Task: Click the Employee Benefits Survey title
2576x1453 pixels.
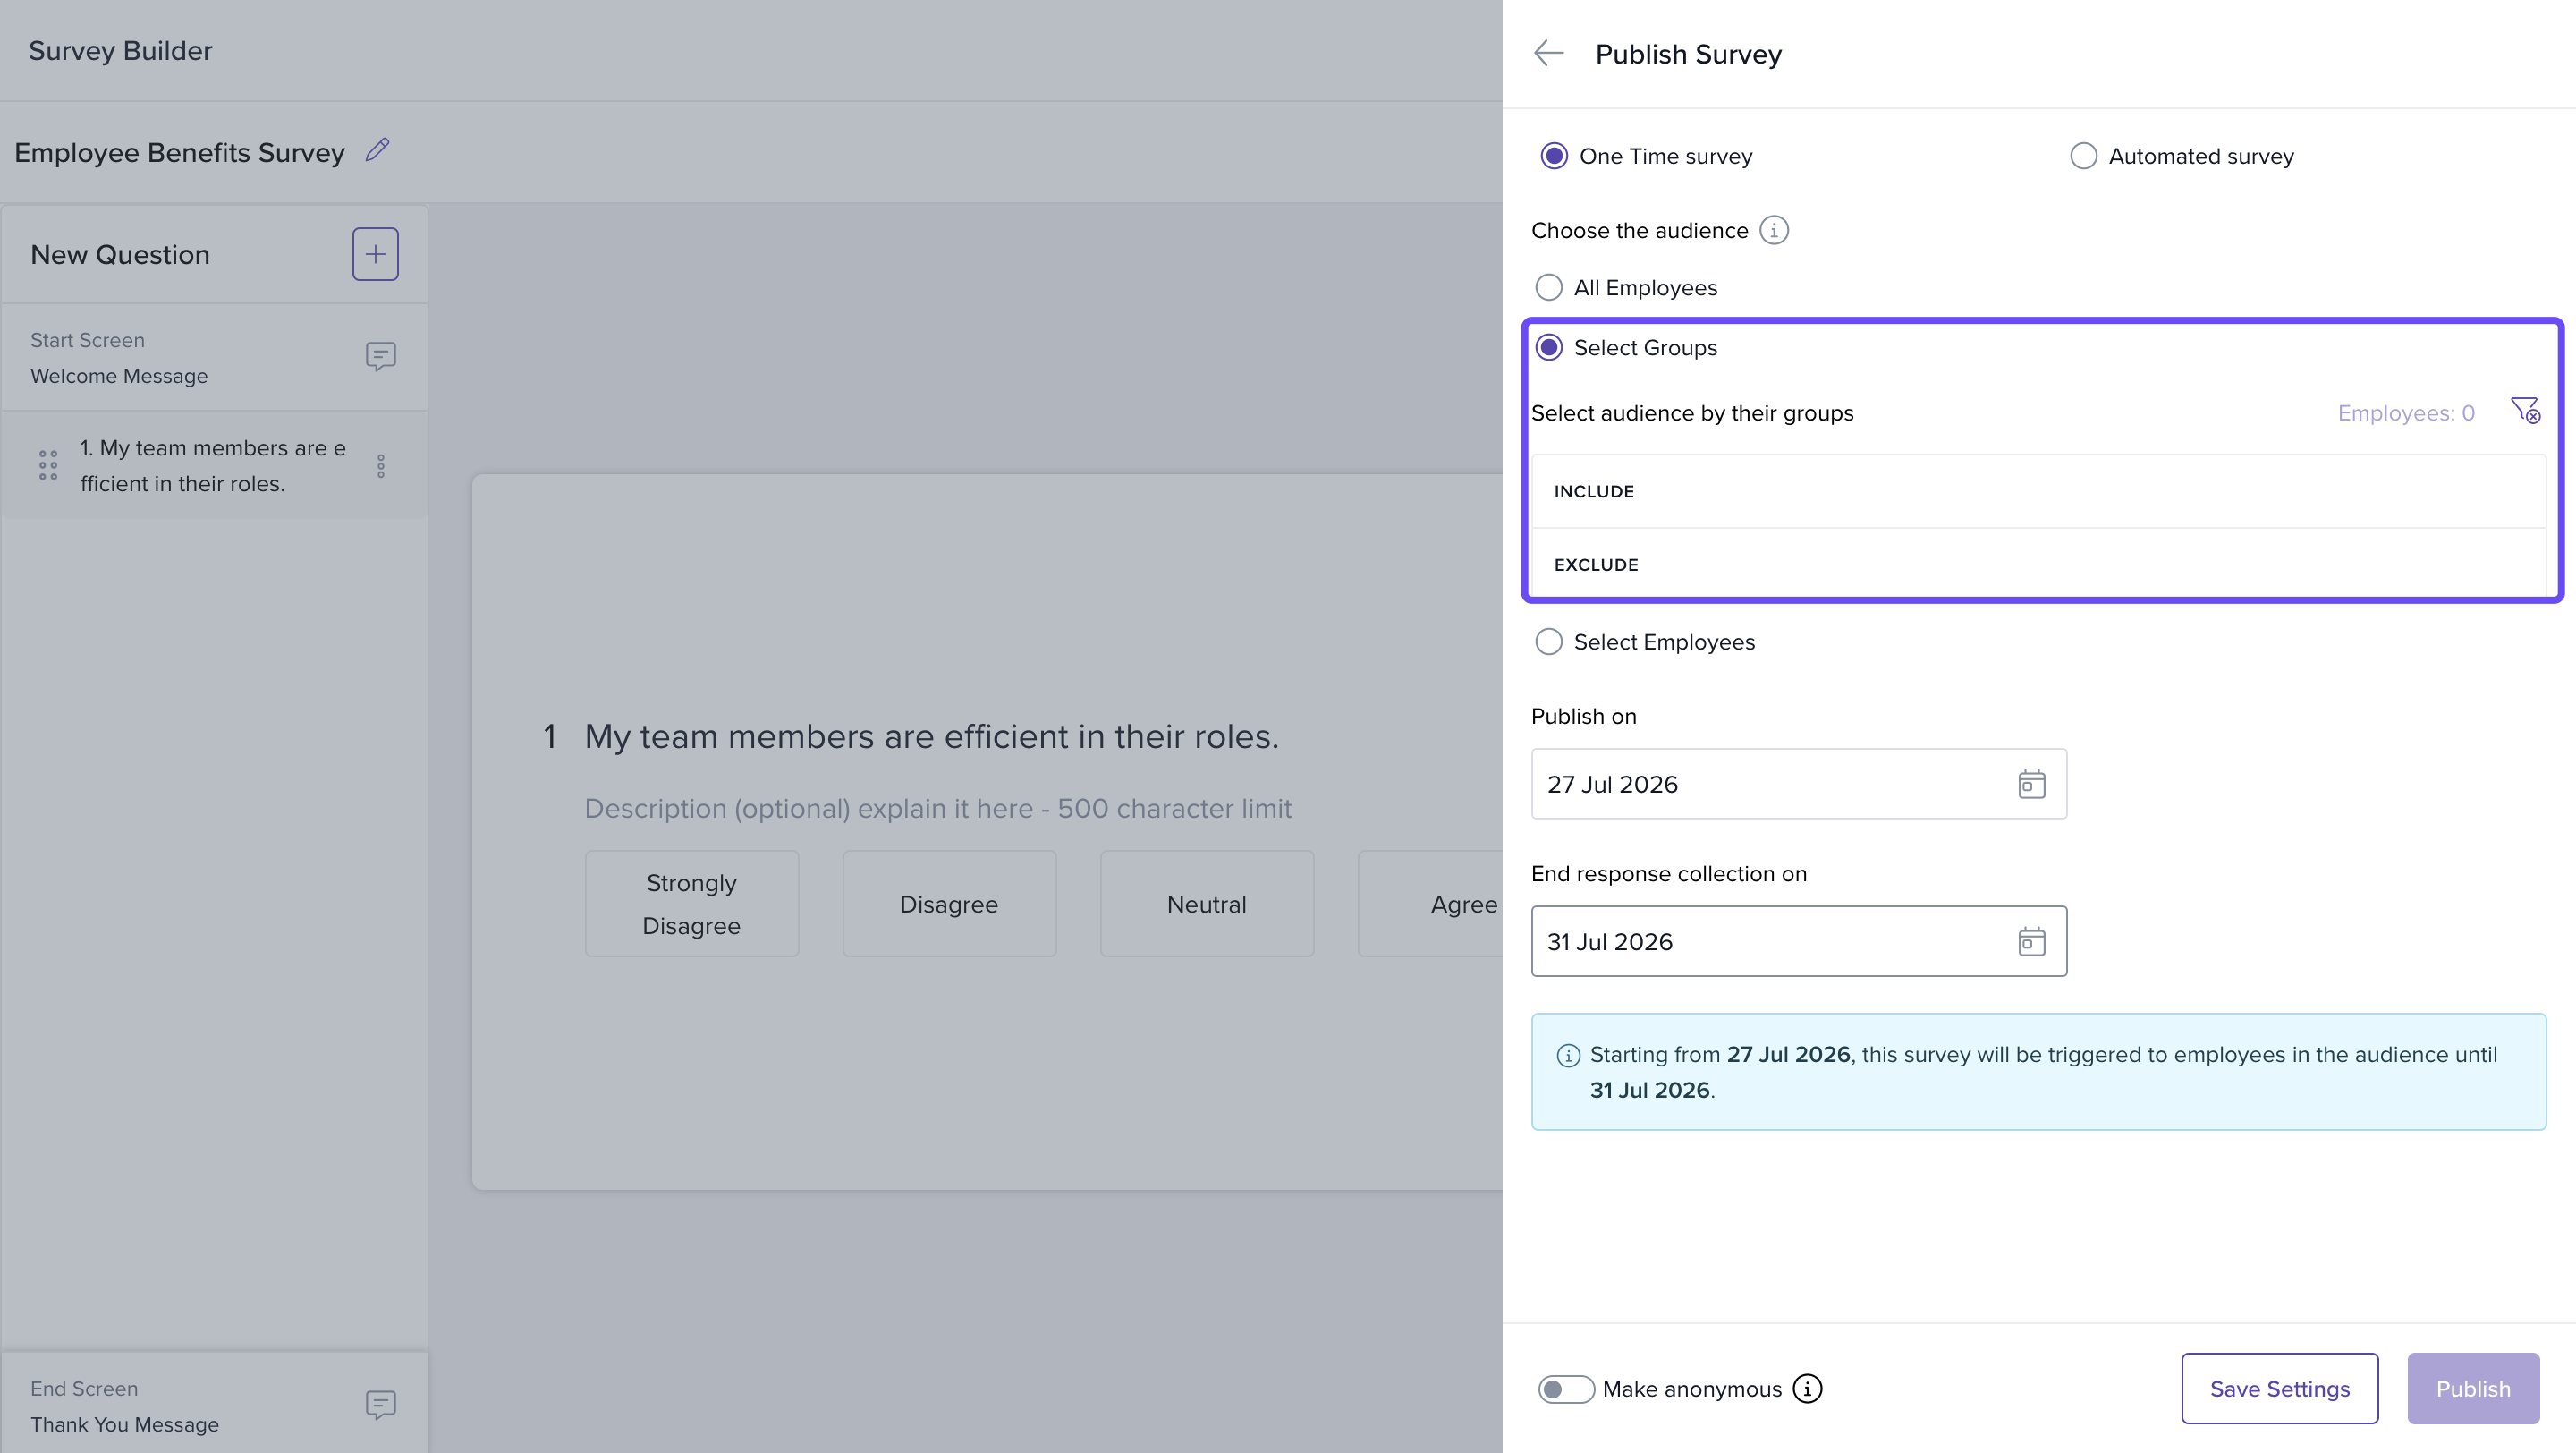Action: (179, 152)
